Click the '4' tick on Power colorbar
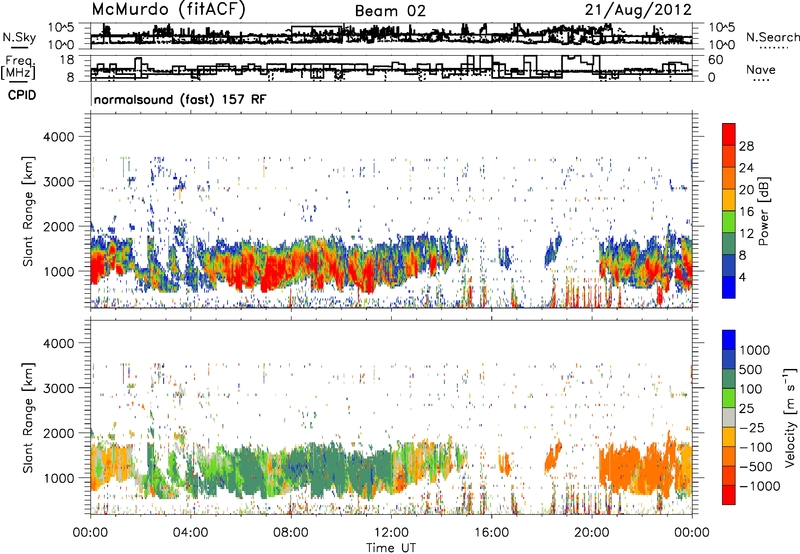 pyautogui.click(x=742, y=277)
